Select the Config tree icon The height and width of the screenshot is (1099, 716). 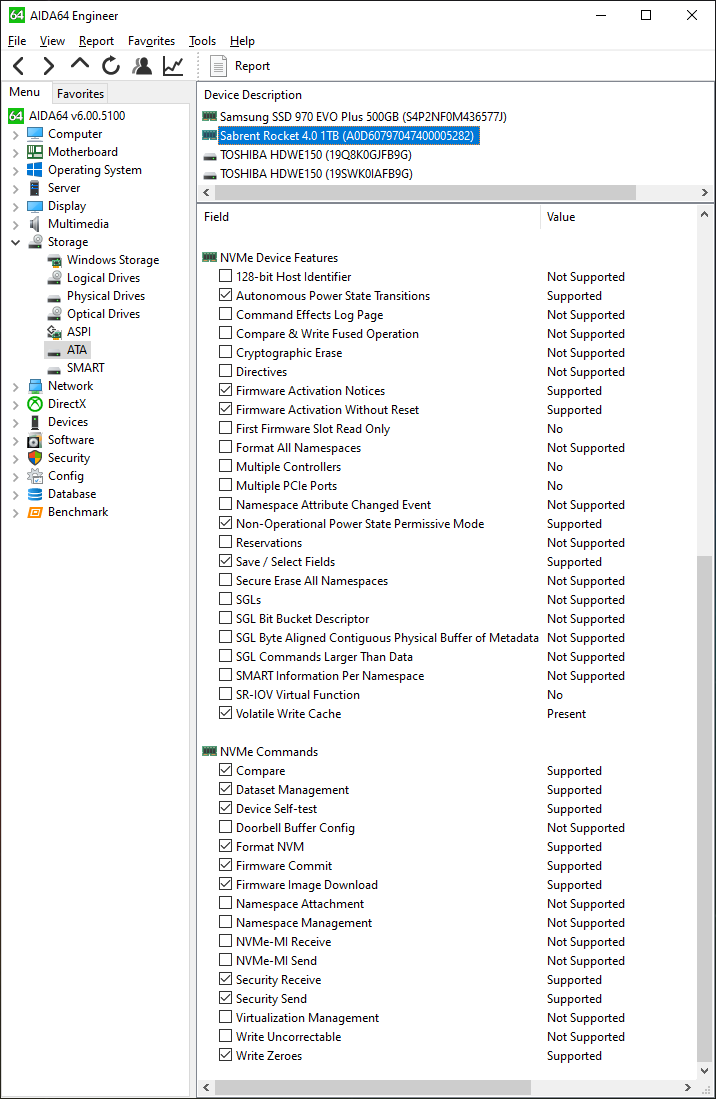coord(35,476)
